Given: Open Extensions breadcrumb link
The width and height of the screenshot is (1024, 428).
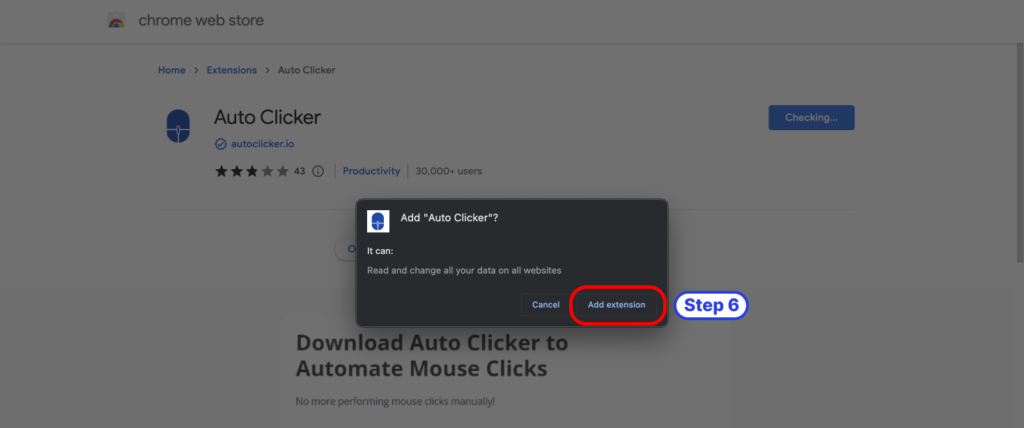Looking at the screenshot, I should pos(231,70).
